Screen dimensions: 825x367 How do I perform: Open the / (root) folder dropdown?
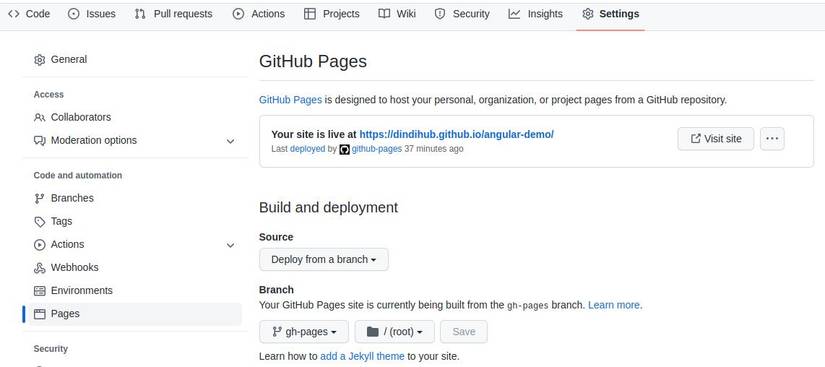395,332
